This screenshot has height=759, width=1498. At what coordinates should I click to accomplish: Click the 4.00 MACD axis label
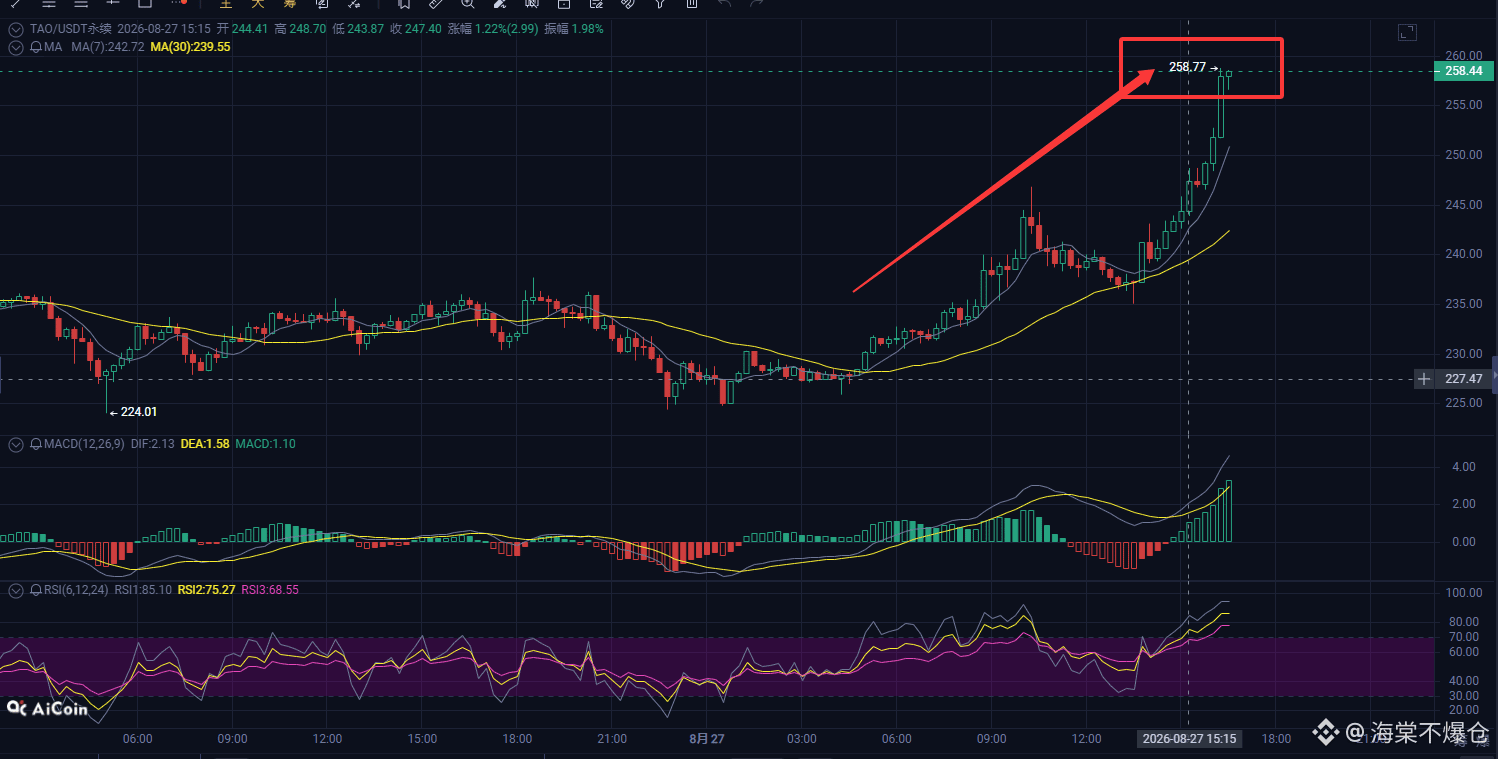point(1463,467)
